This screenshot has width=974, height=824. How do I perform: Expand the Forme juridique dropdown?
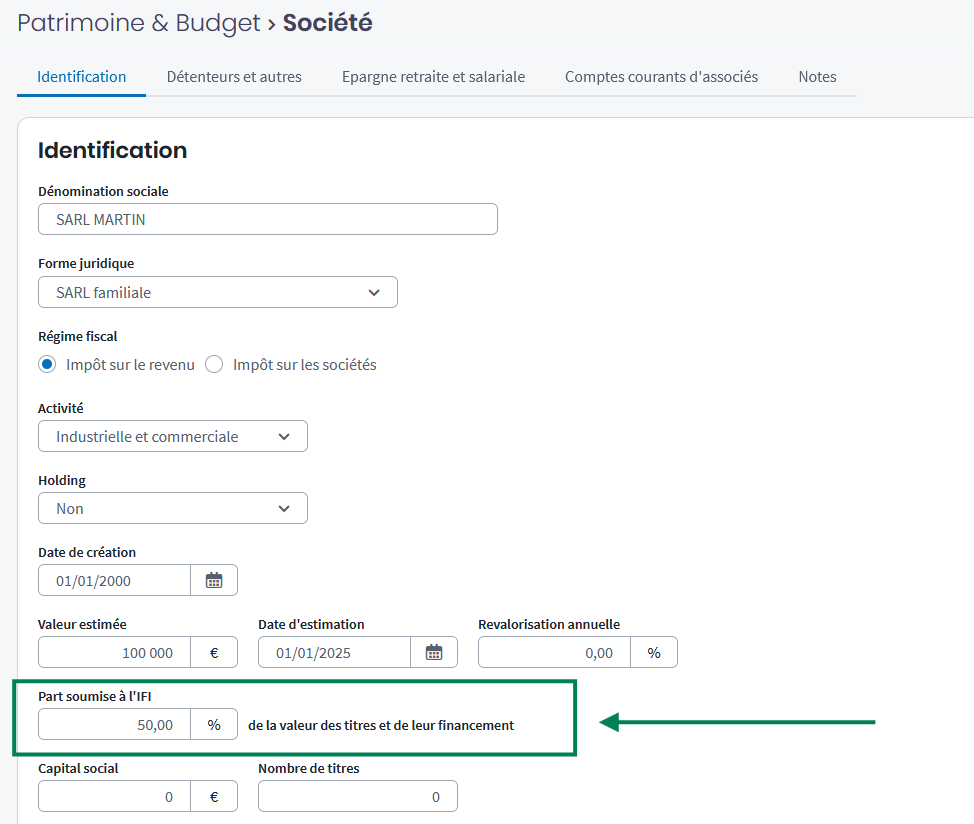click(218, 292)
